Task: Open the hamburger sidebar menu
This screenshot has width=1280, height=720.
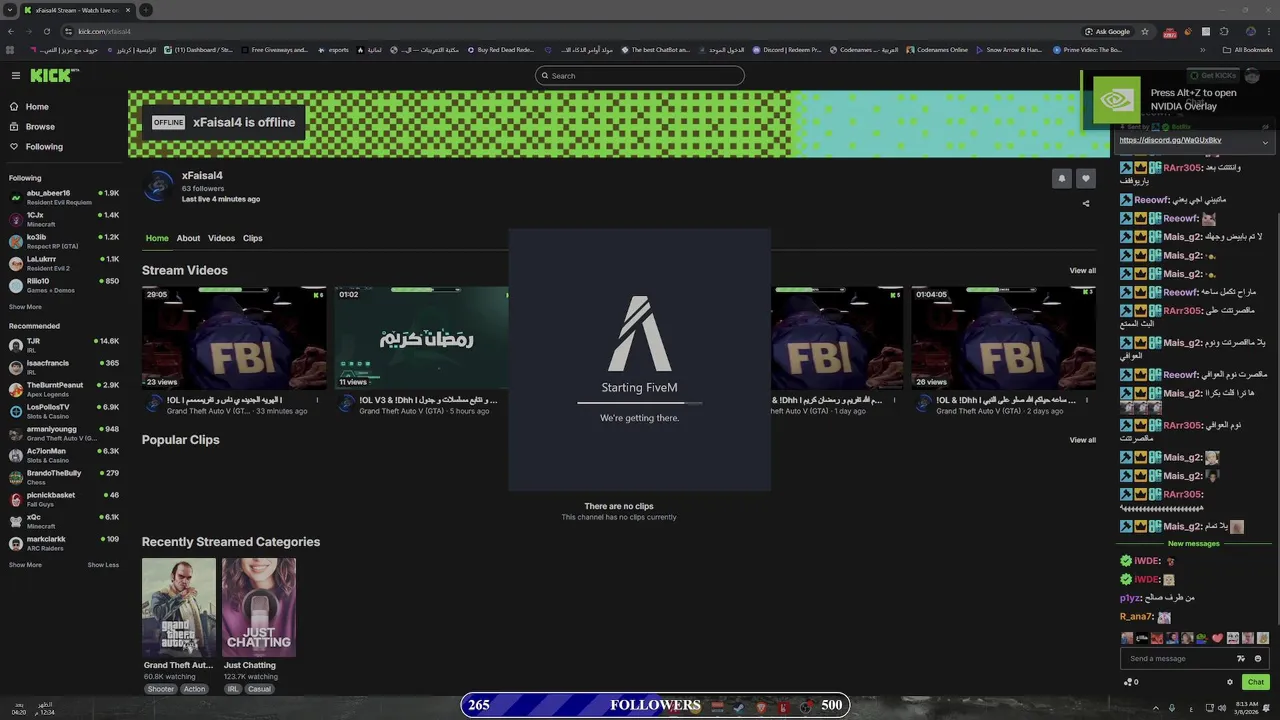Action: [16, 76]
